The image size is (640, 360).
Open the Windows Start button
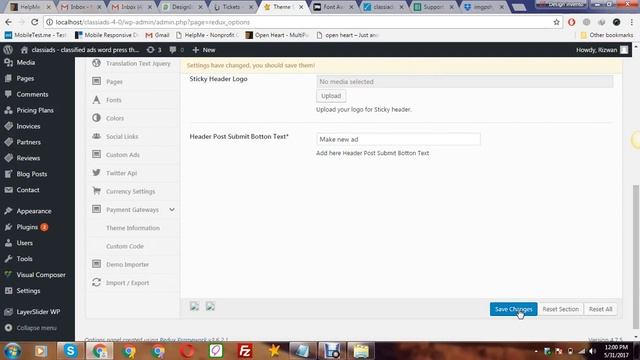point(12,351)
